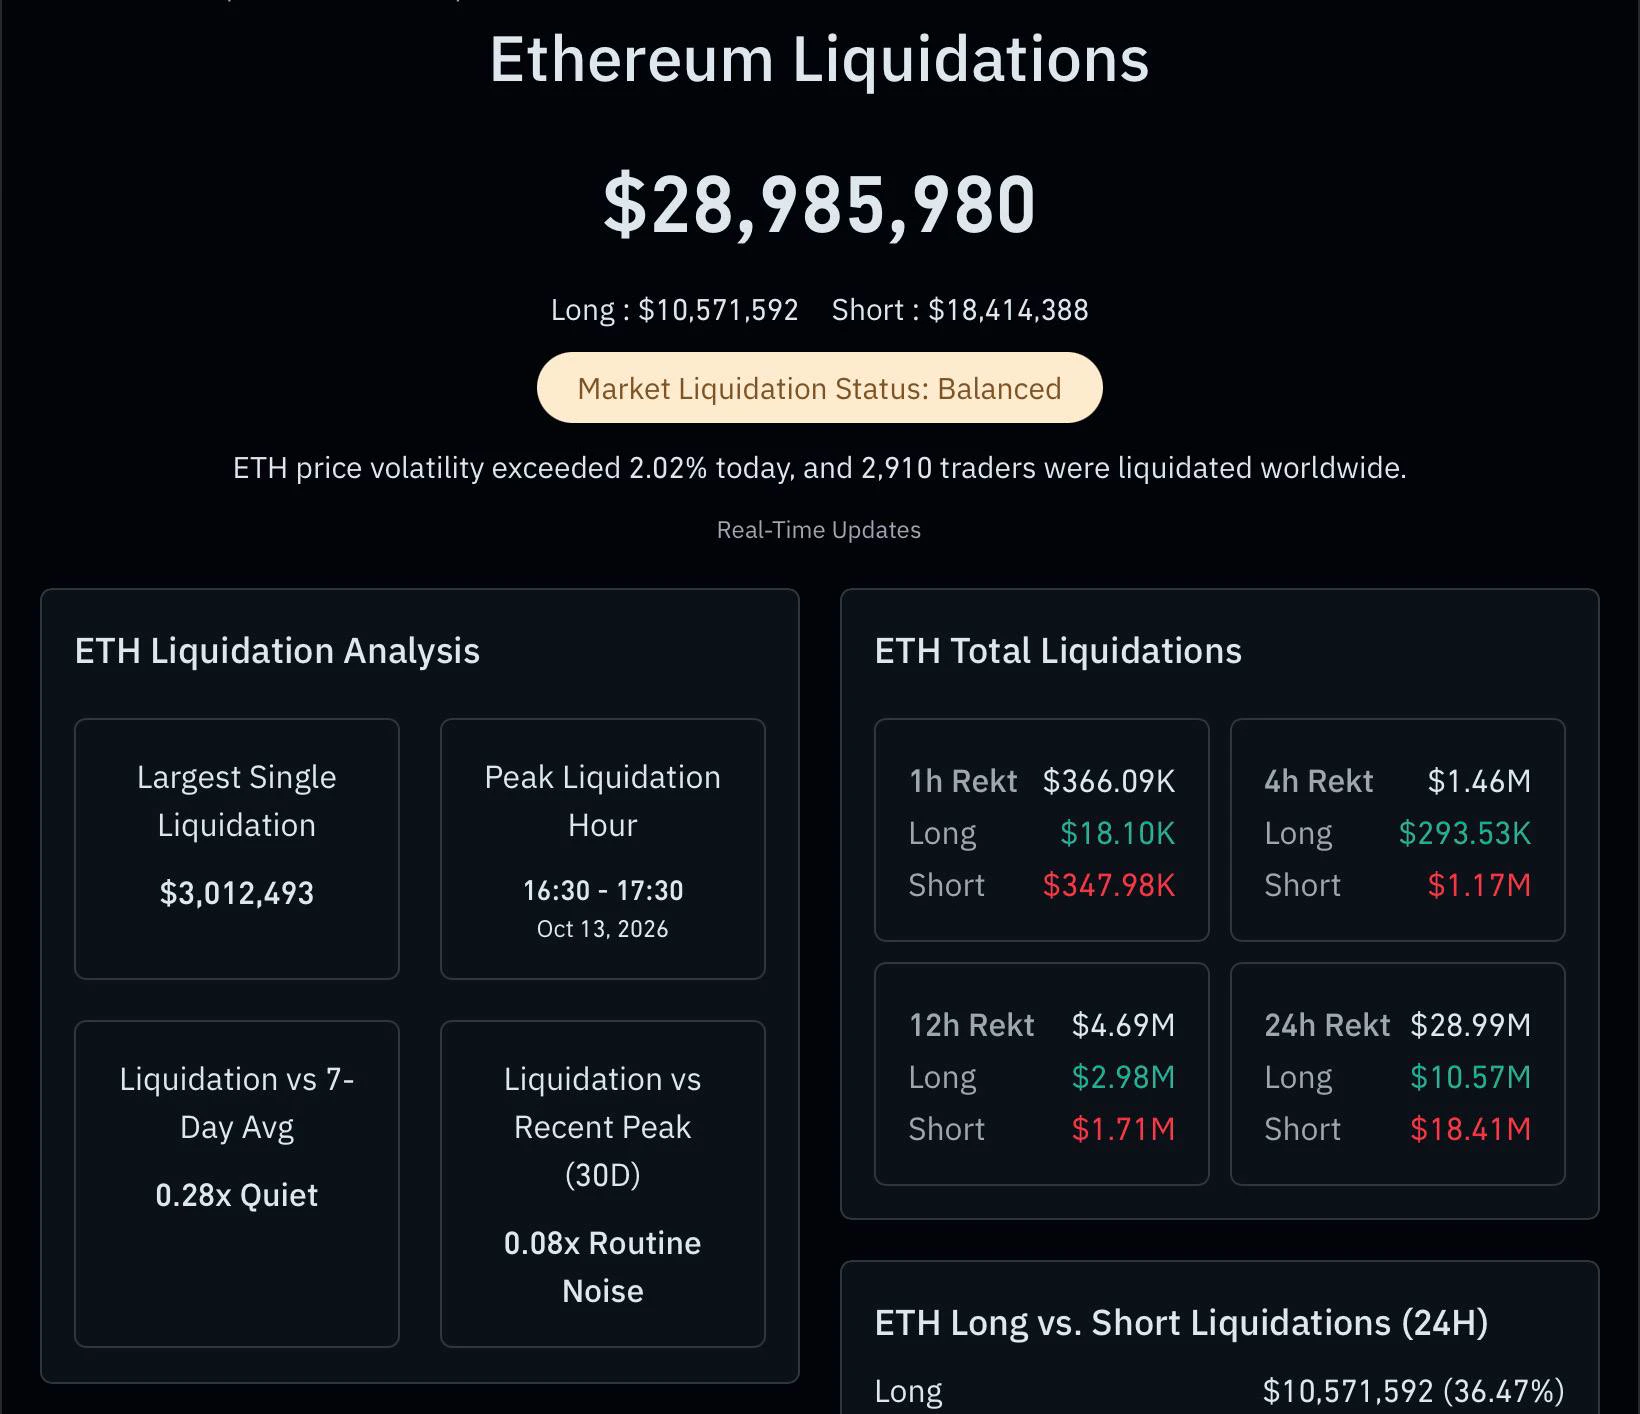Viewport: 1640px width, 1414px height.
Task: Click the ETH Liquidation Analysis section title
Action: [x=277, y=651]
